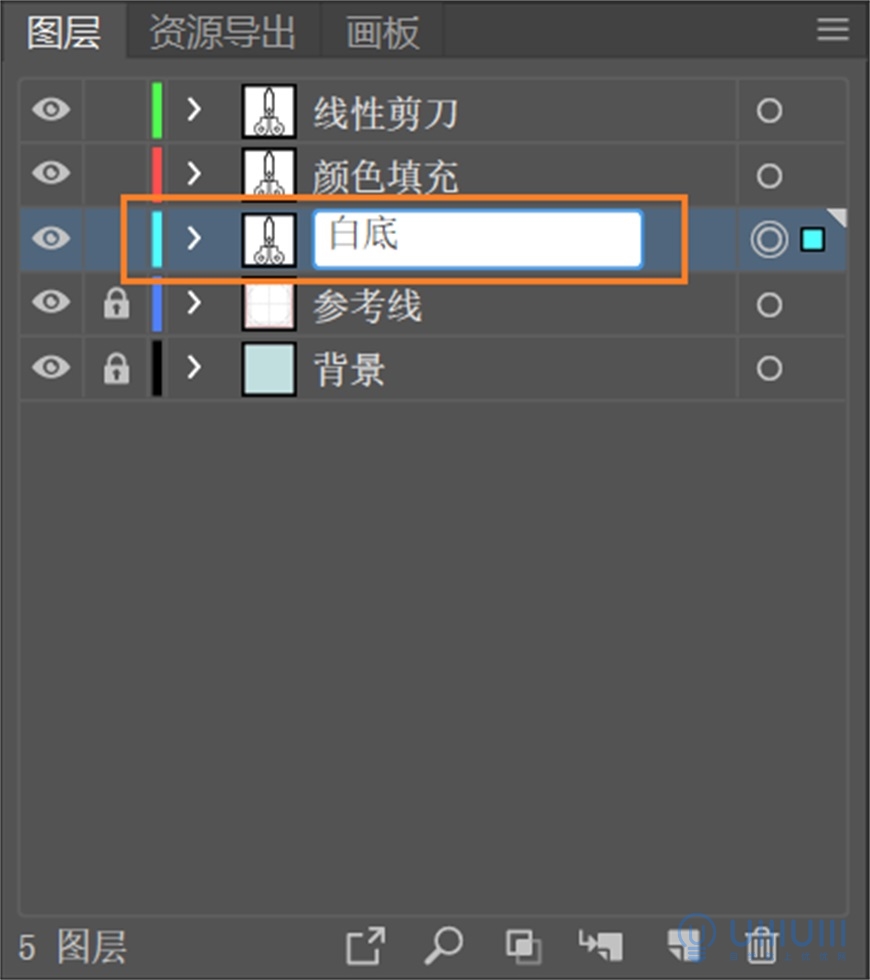Click the cyan selection indicator square

812,239
